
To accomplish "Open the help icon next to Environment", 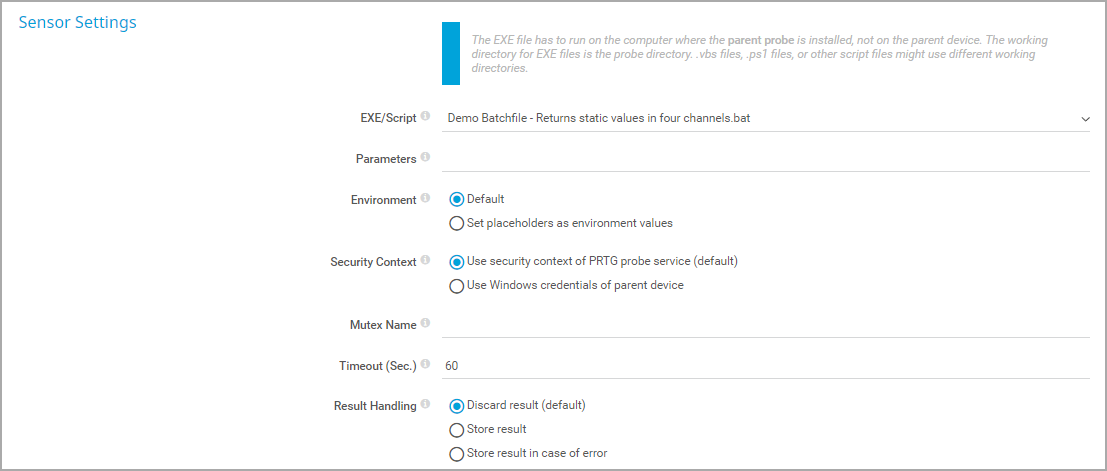I will 425,198.
